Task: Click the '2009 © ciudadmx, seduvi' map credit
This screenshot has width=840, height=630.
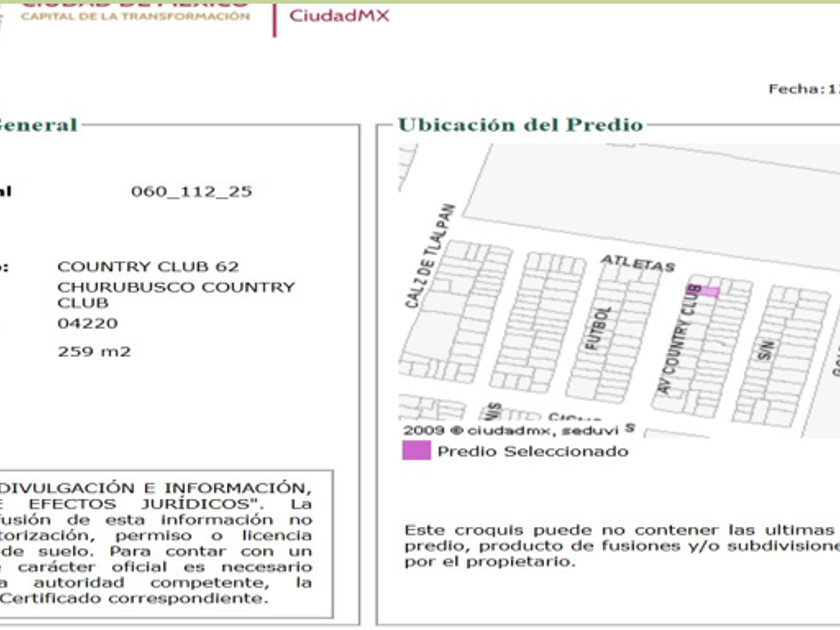Action: [x=511, y=430]
